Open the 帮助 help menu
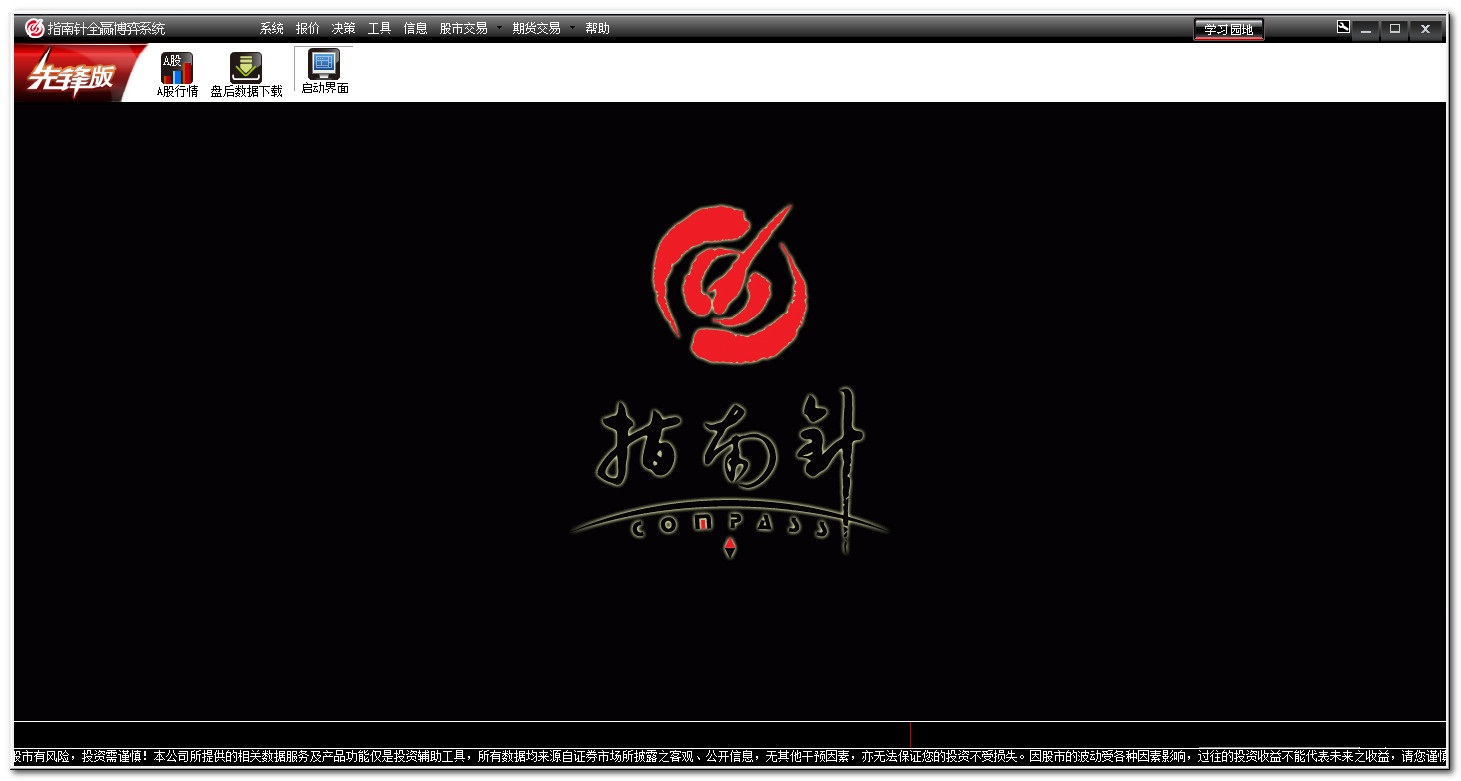1461x781 pixels. click(597, 28)
